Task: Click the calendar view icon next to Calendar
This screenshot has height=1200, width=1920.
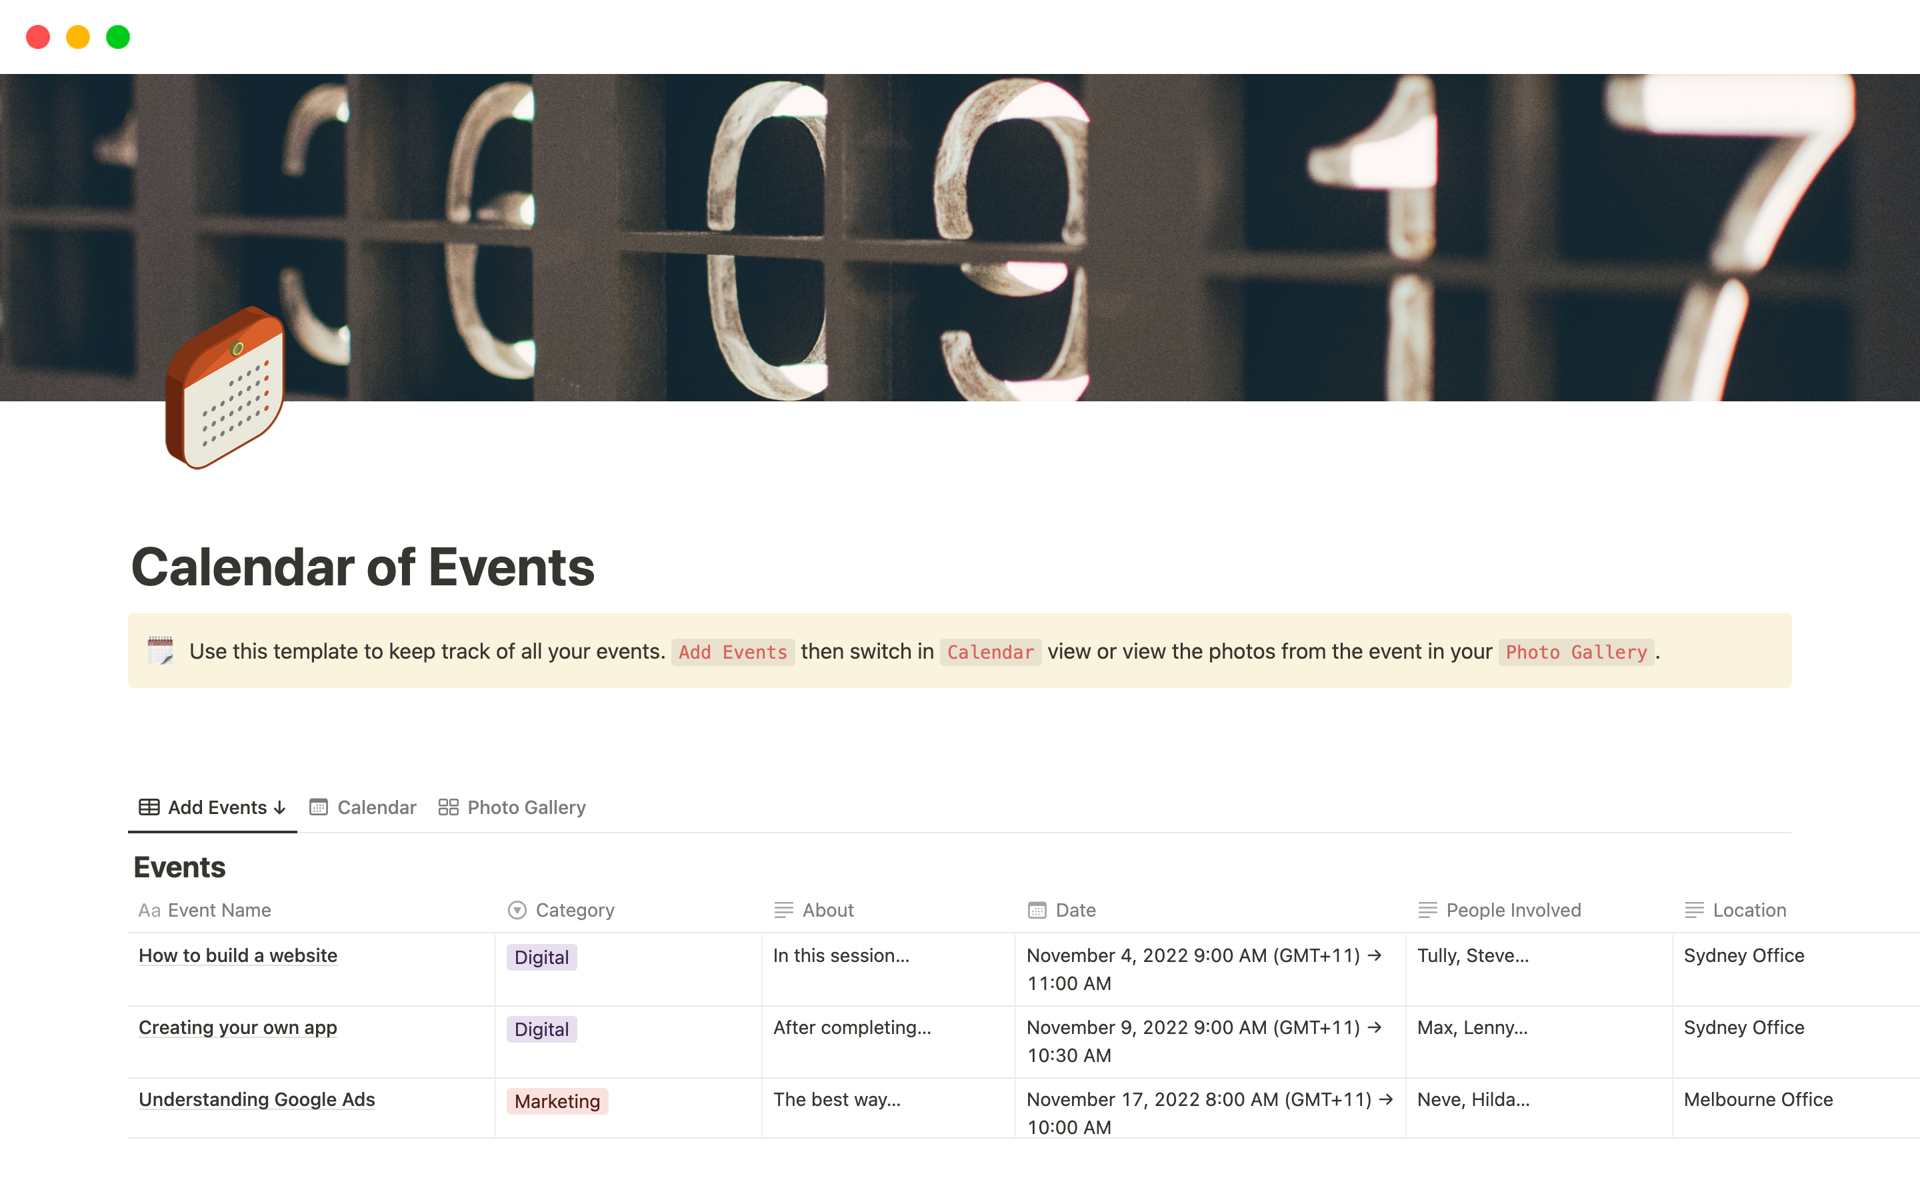Action: pyautogui.click(x=321, y=807)
